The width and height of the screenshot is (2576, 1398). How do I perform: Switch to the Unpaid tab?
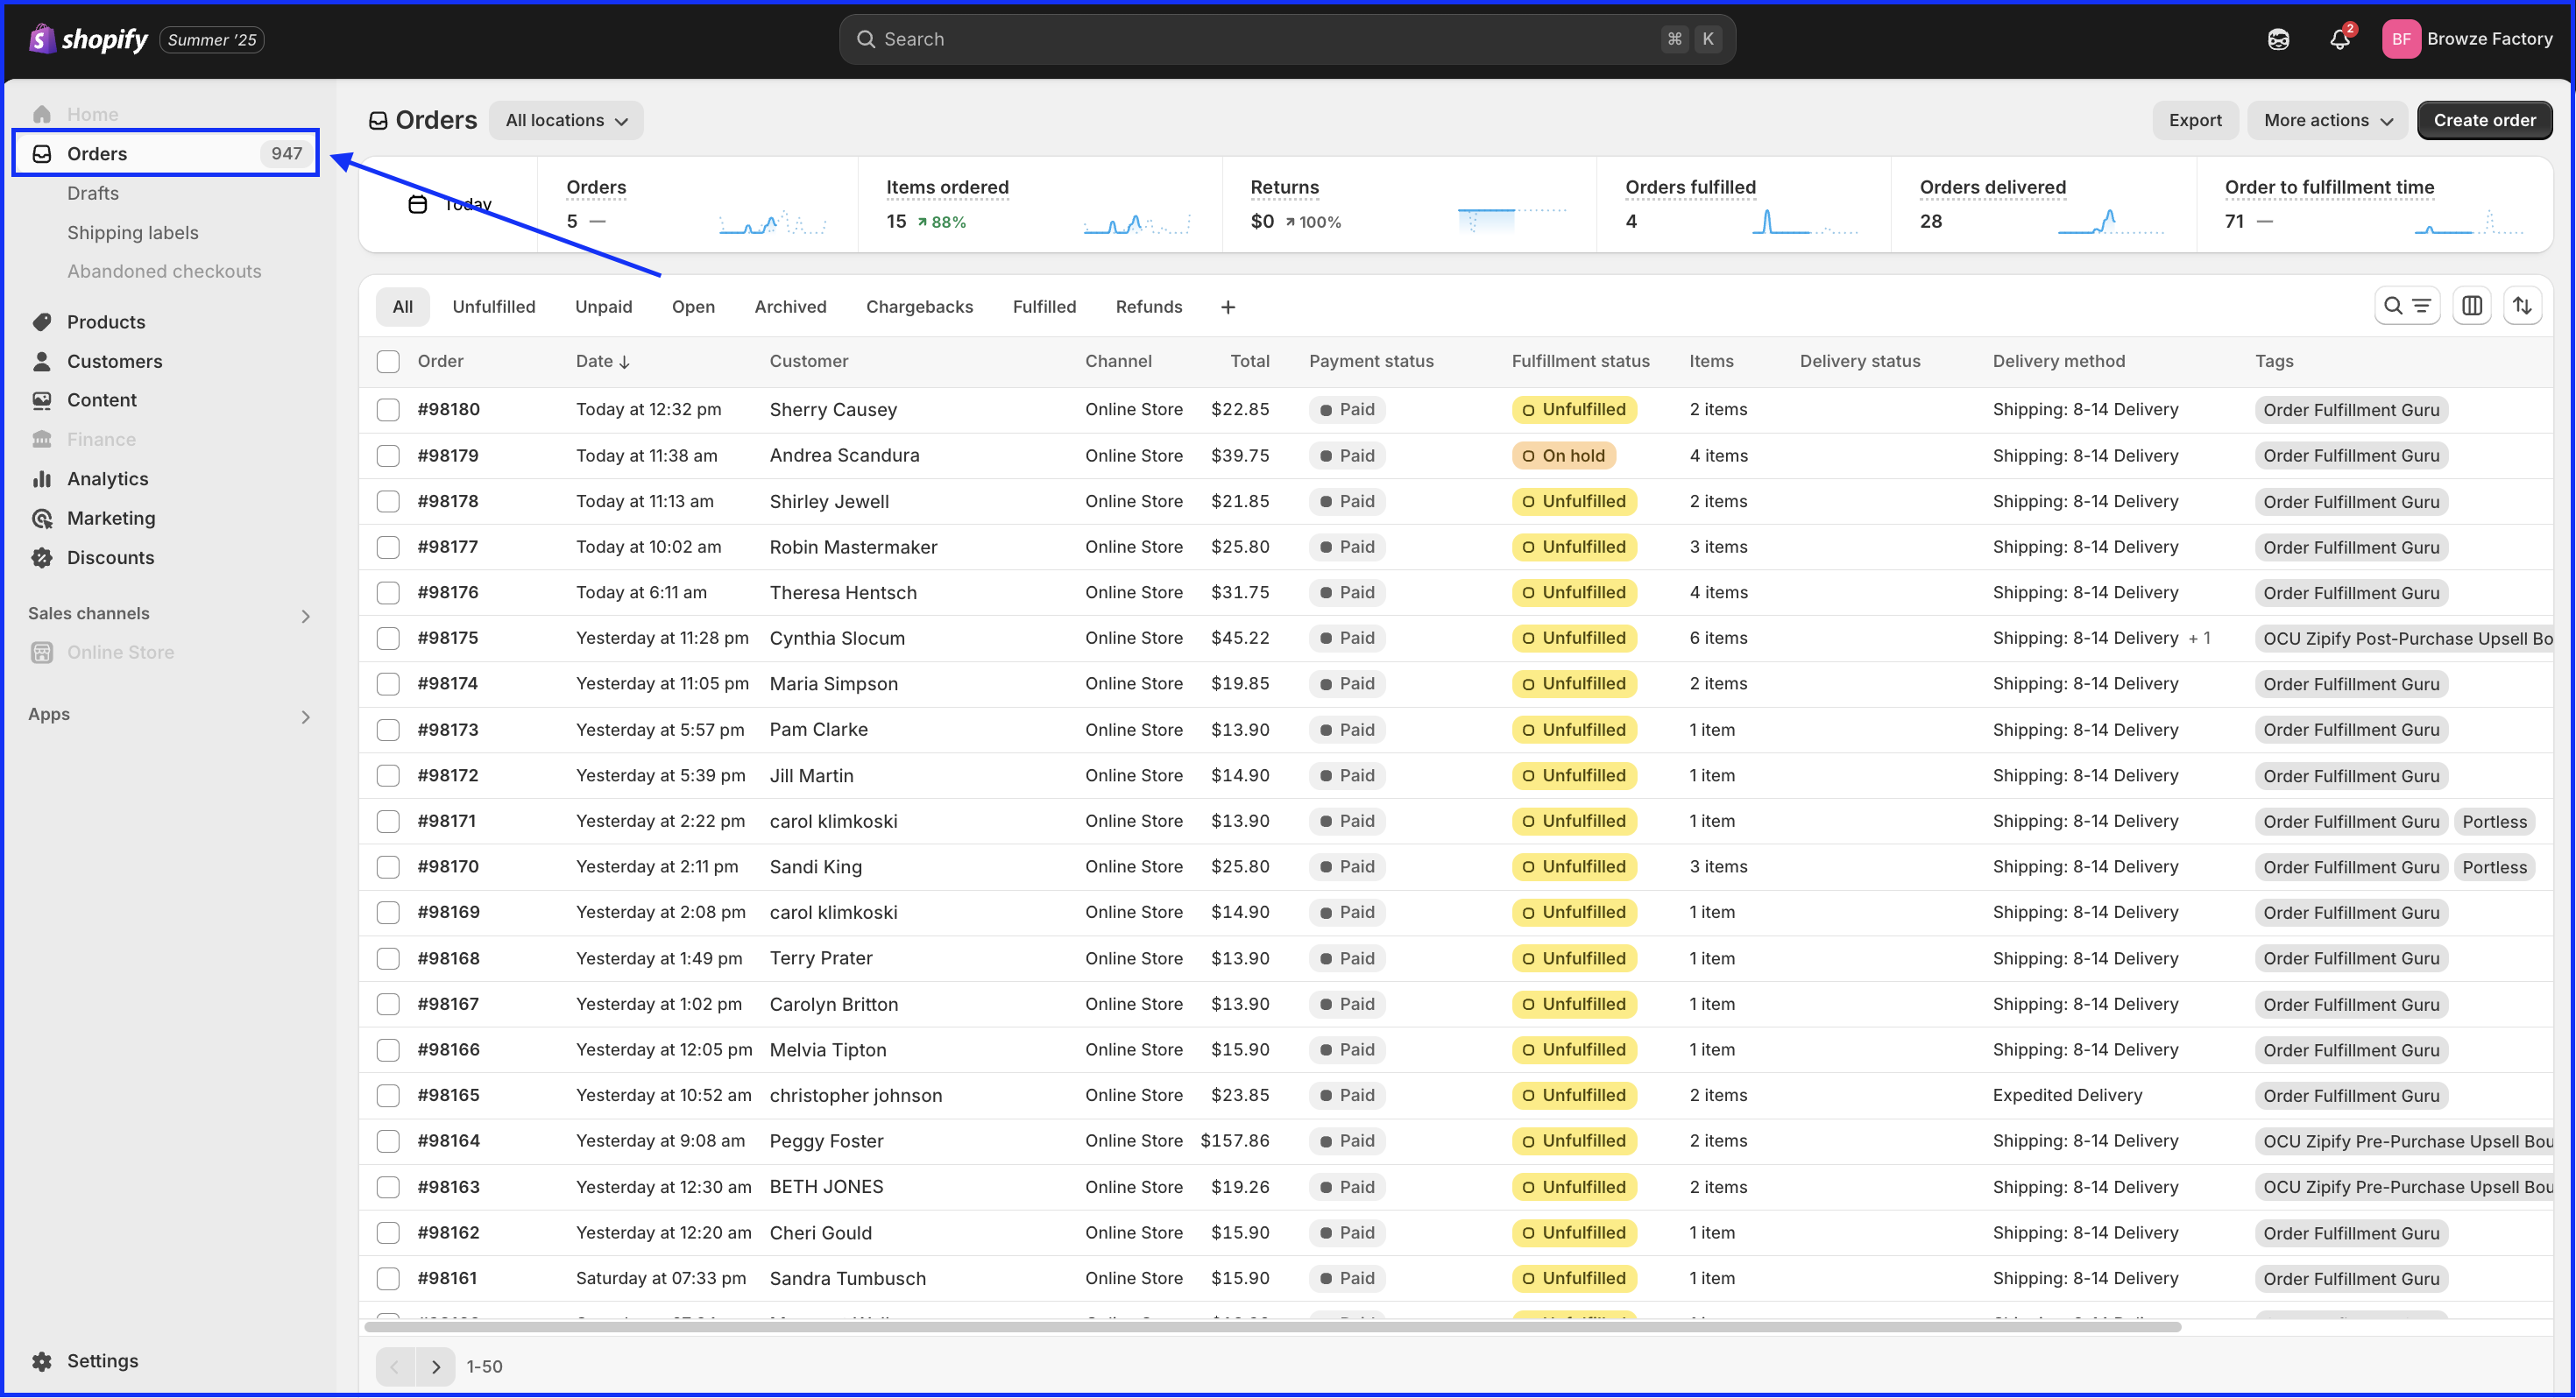pyautogui.click(x=604, y=307)
